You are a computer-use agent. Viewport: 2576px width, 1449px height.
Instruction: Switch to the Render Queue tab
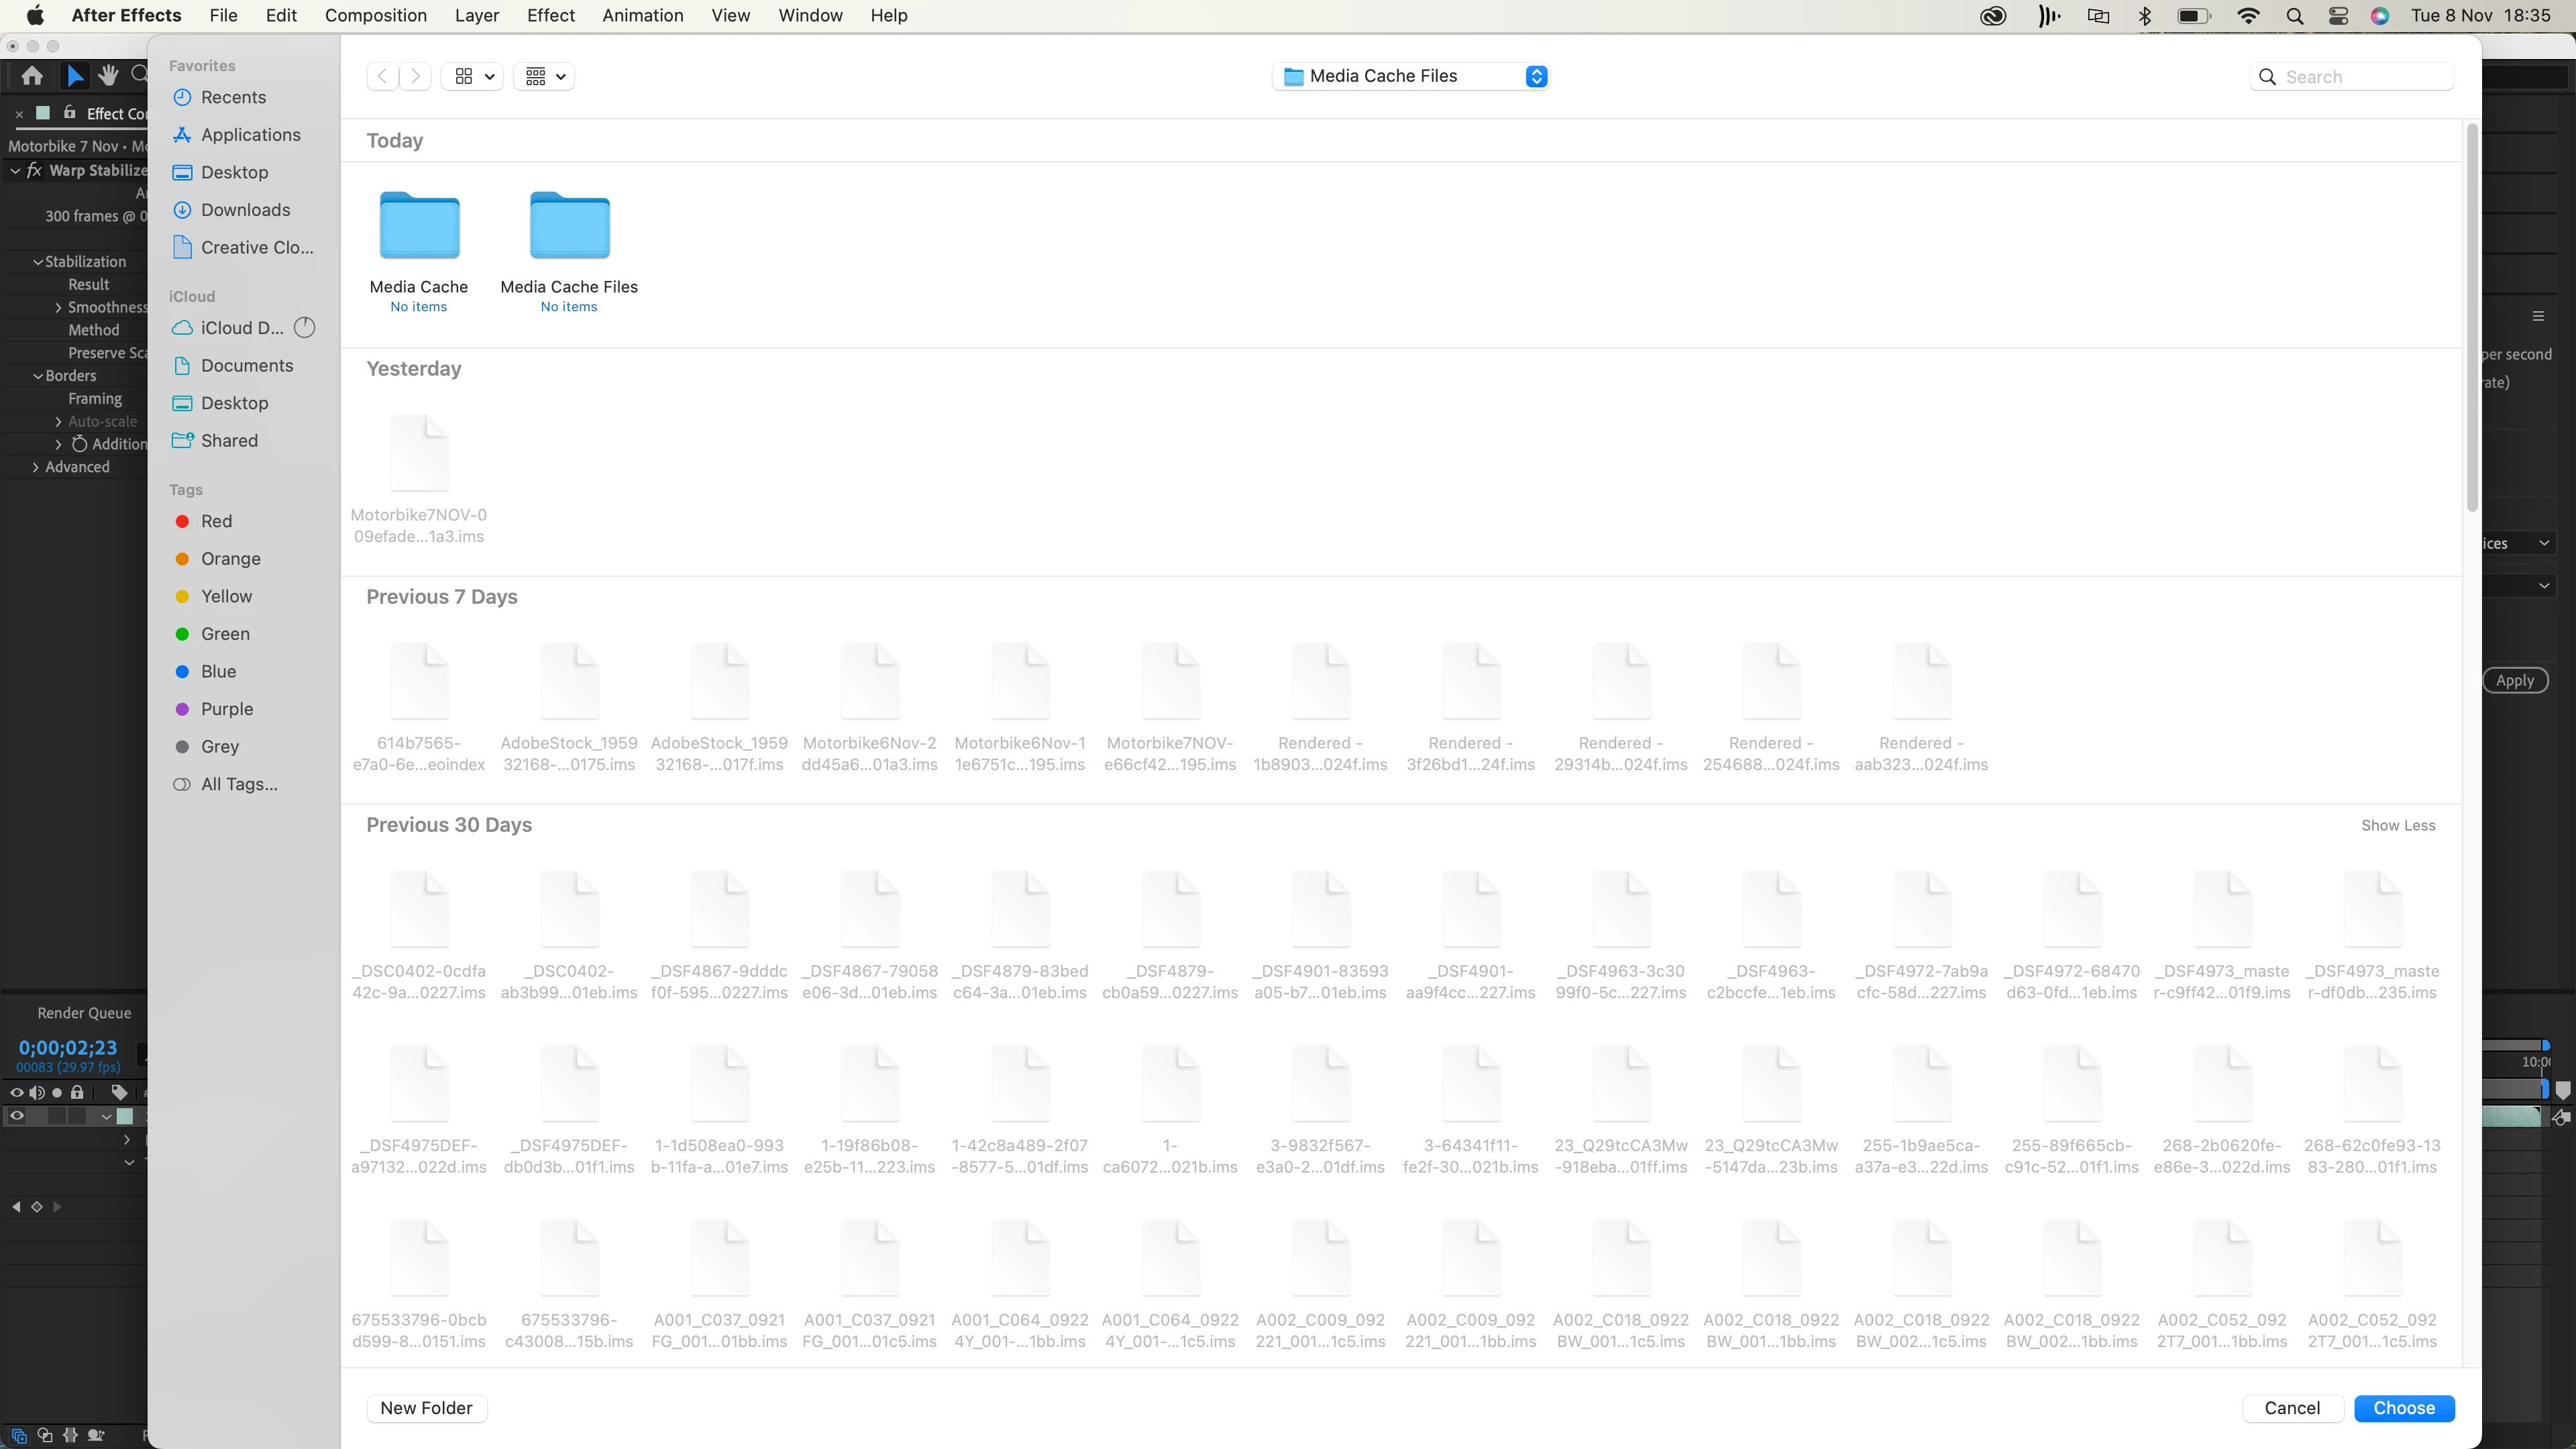pos(84,1013)
